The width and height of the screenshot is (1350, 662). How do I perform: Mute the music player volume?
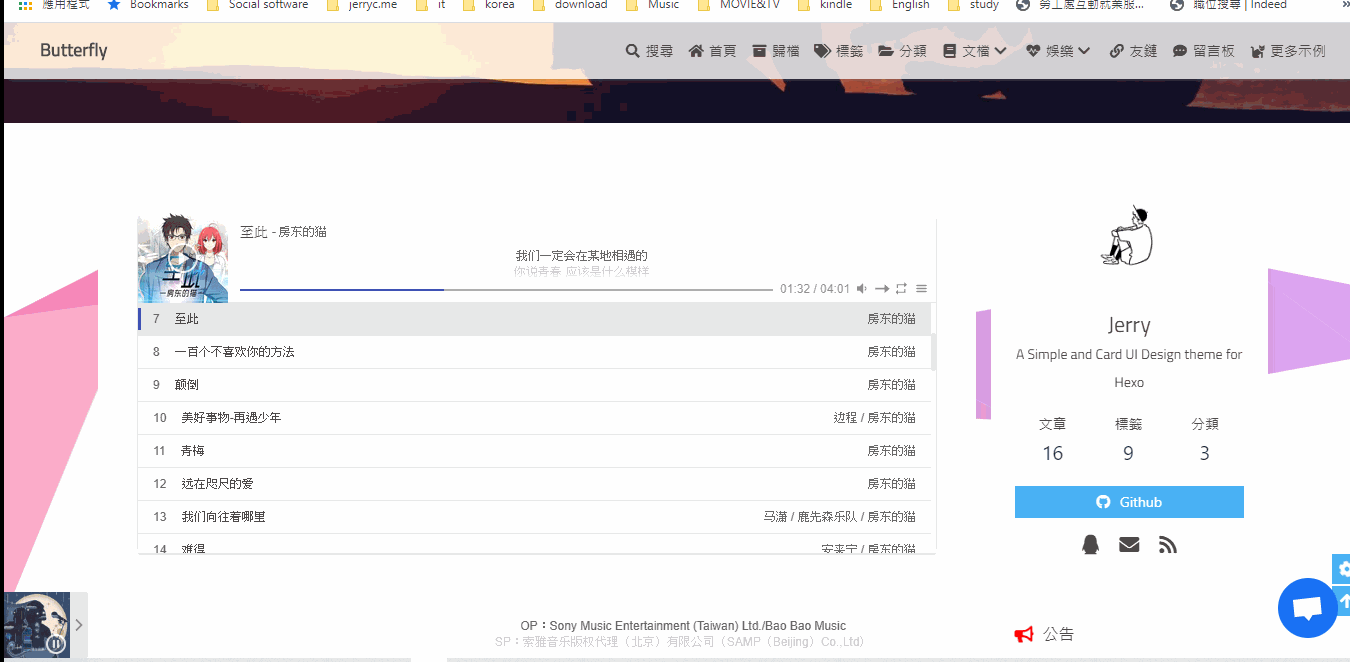(862, 289)
